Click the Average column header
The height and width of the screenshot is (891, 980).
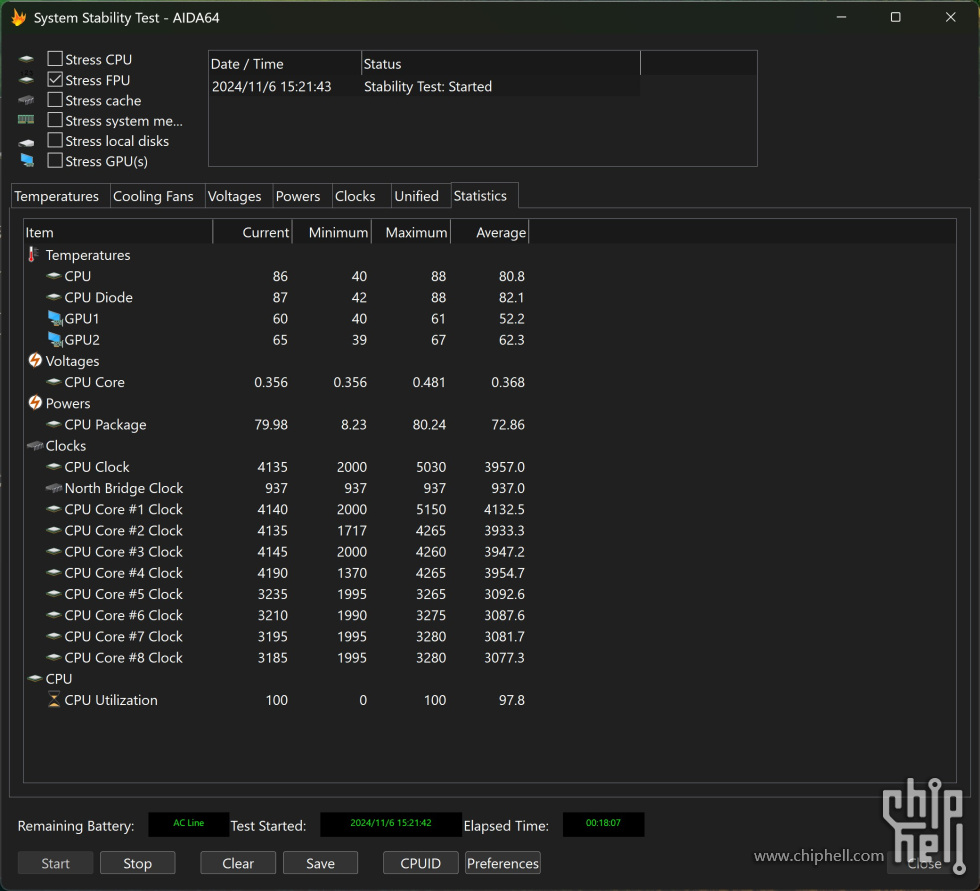490,232
